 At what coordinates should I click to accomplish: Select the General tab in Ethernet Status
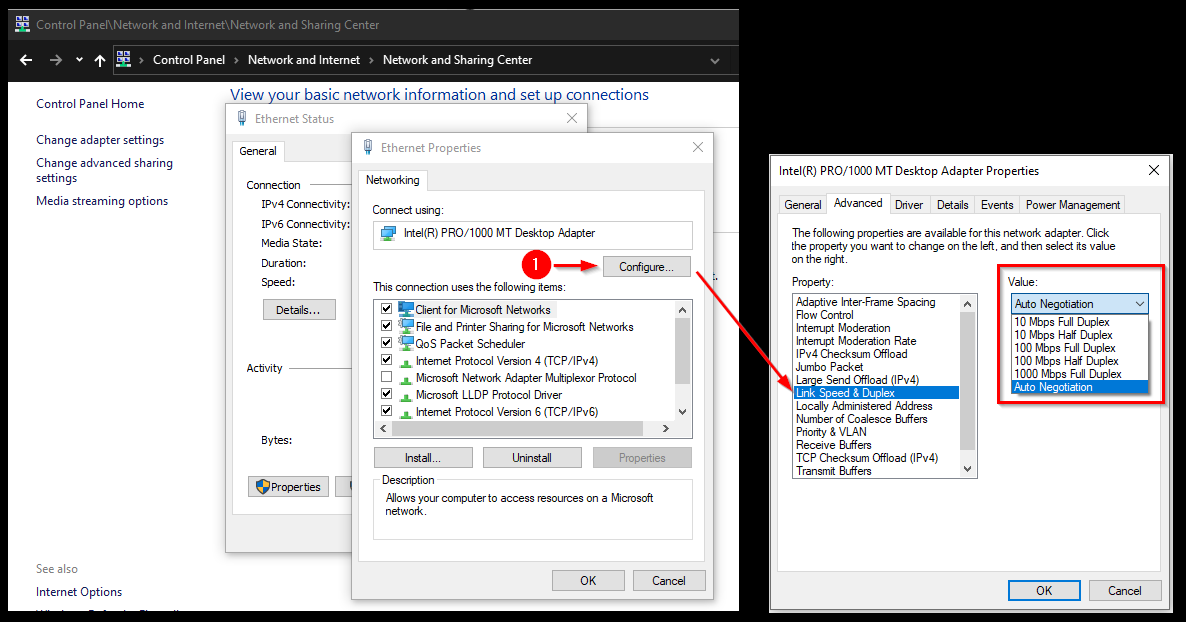[x=258, y=151]
